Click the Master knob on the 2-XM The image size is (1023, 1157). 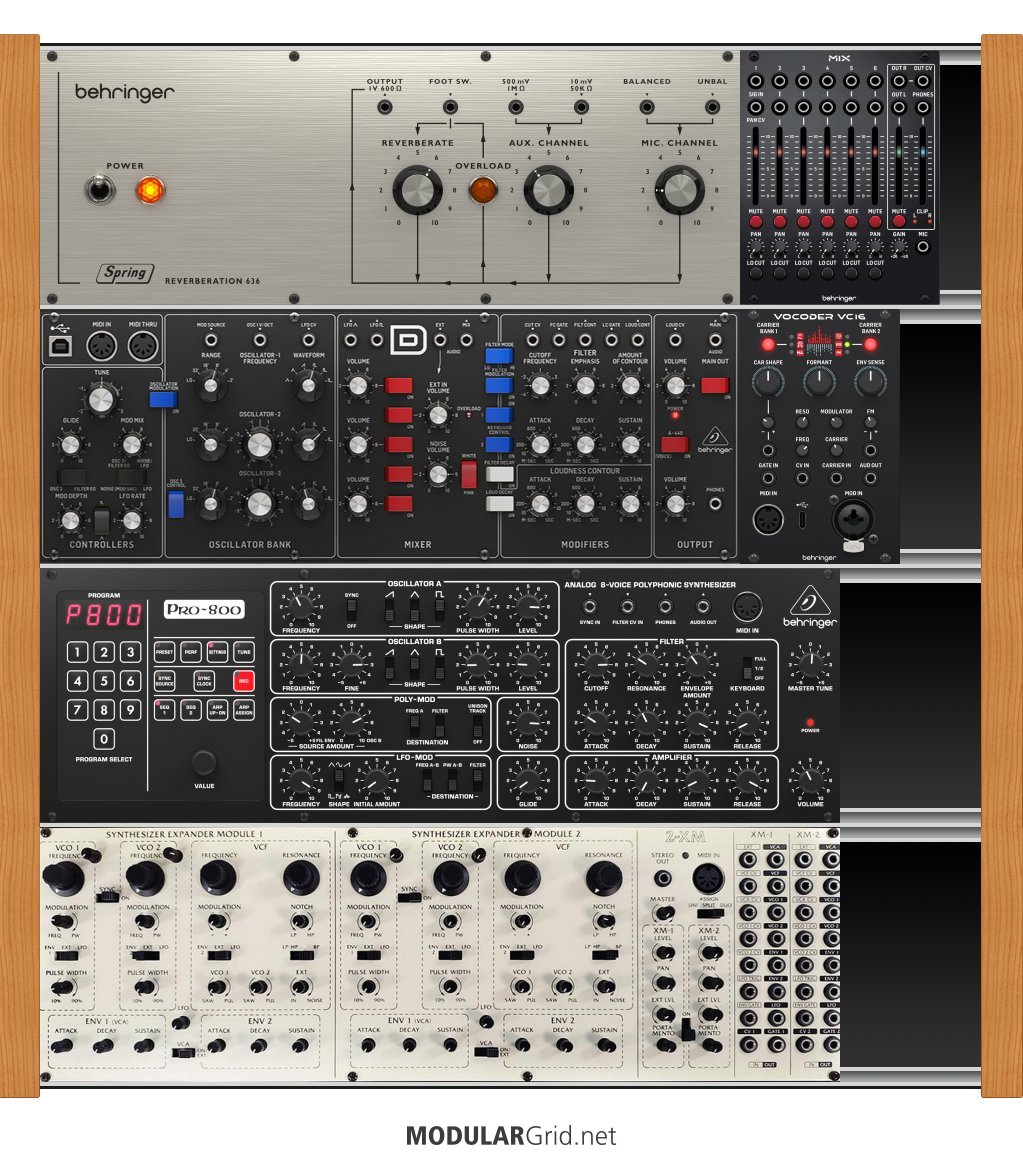[664, 913]
